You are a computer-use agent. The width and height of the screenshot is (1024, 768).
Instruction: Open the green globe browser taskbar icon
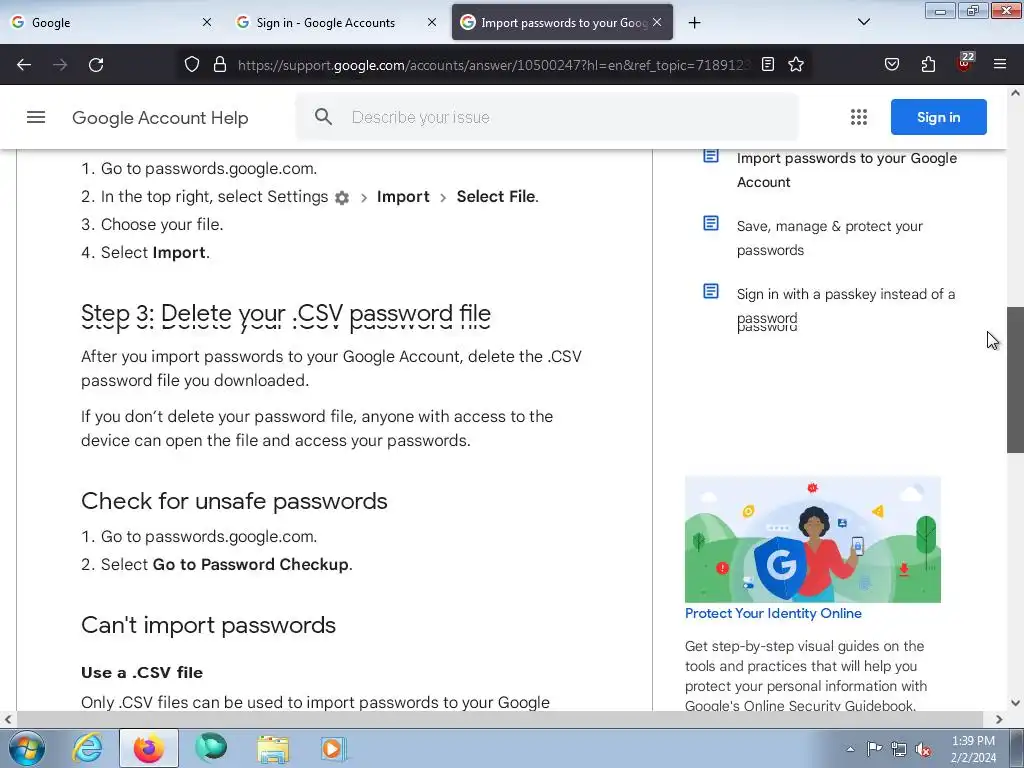[211, 748]
